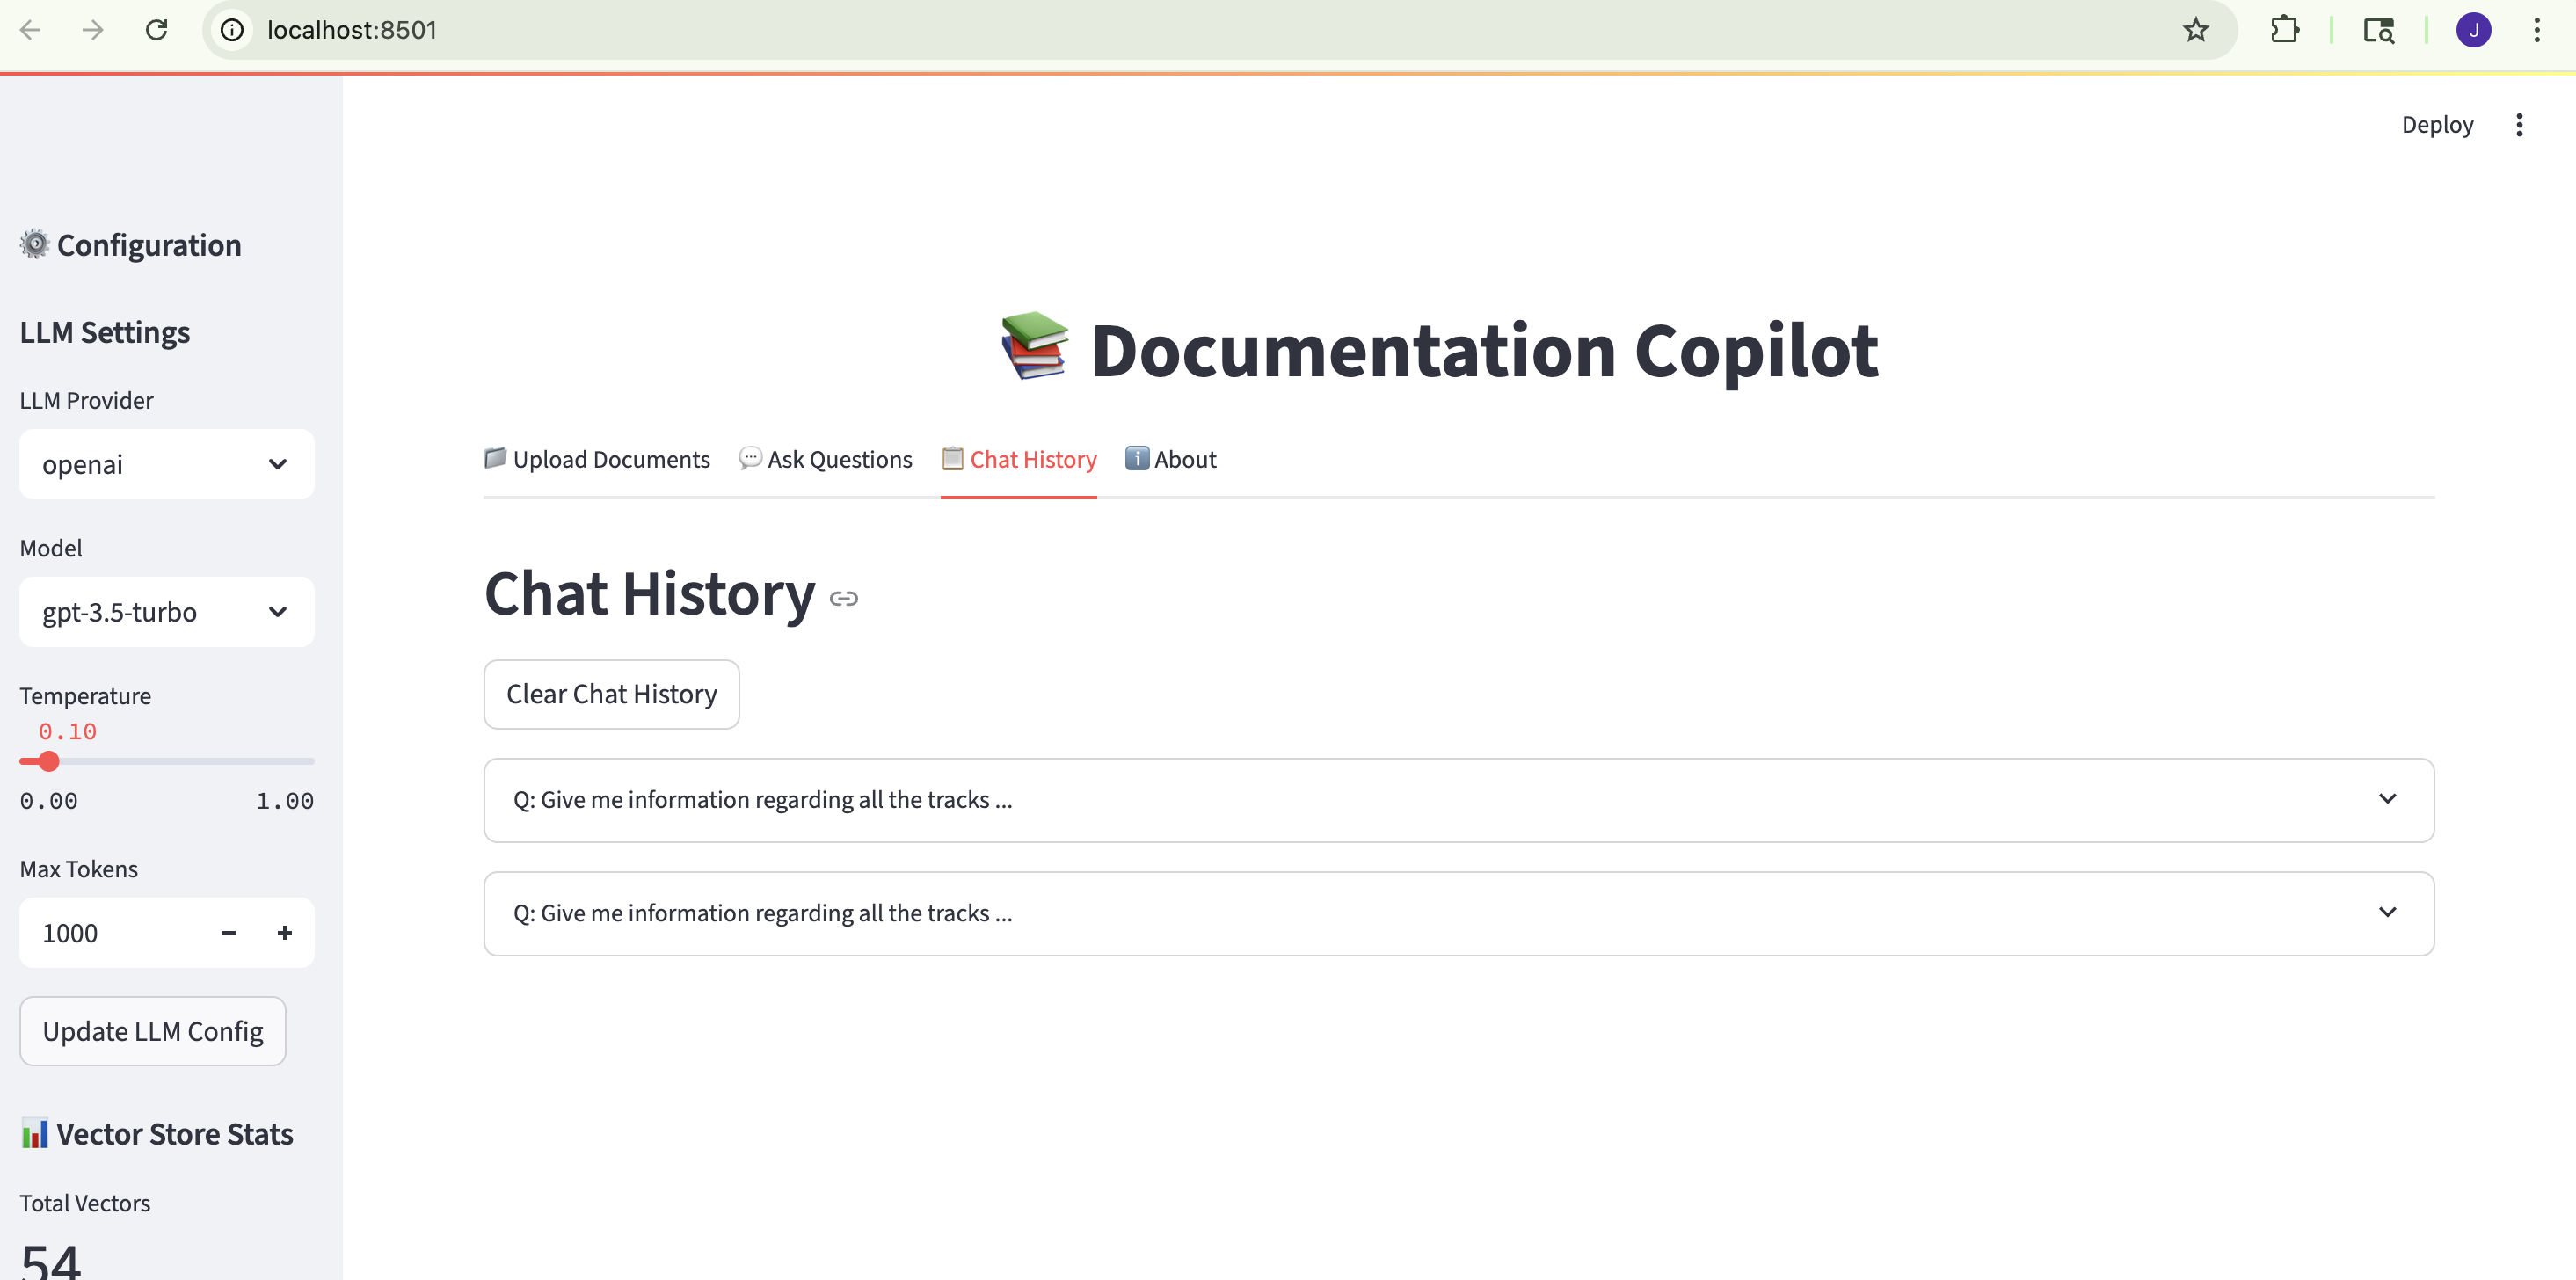Expand the first question history entry
2576x1280 pixels.
point(1458,800)
